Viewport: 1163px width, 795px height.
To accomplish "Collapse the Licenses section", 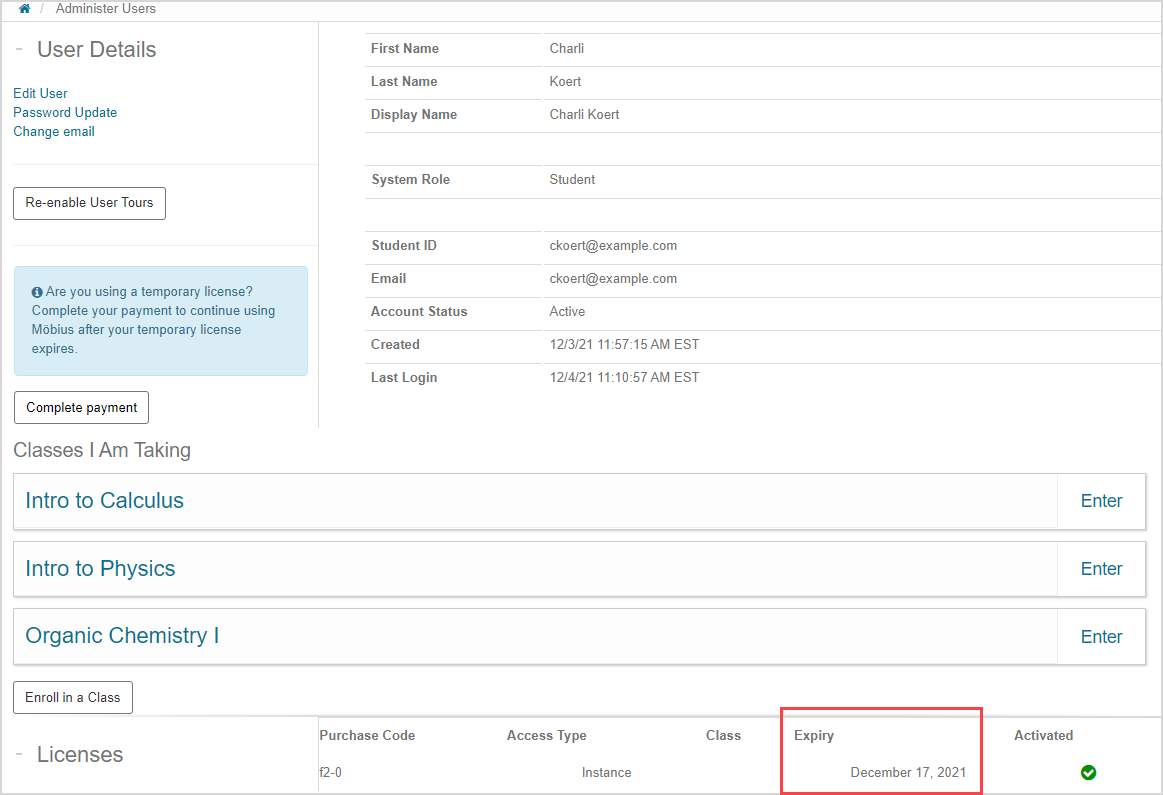I will (x=19, y=755).
